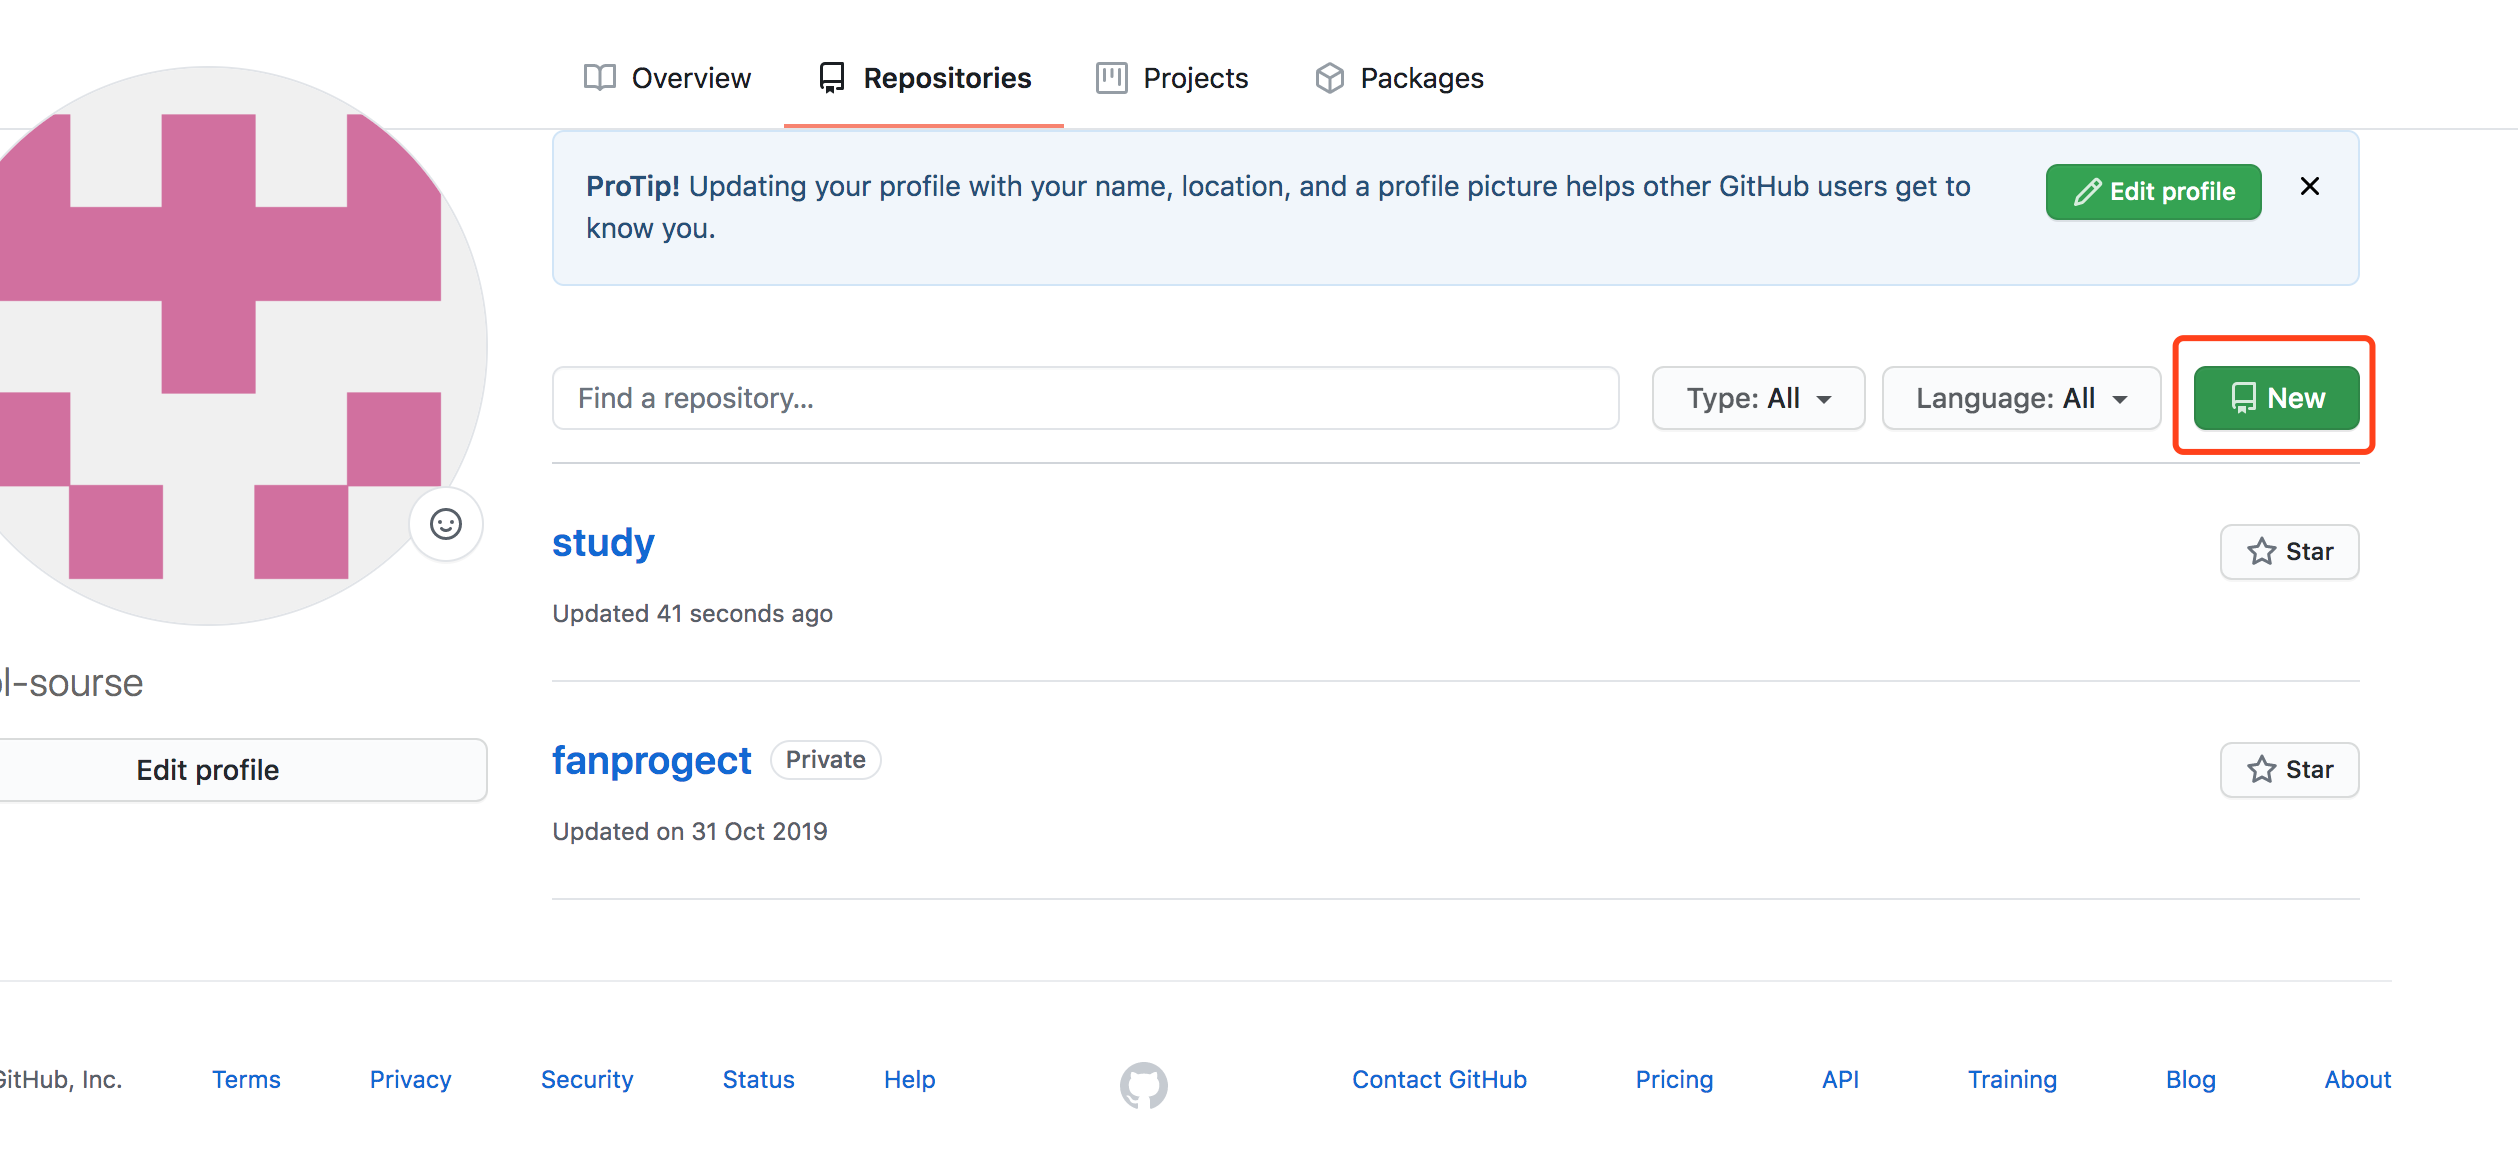The height and width of the screenshot is (1162, 2518).
Task: Open the Contact GitHub footer link
Action: tap(1439, 1080)
